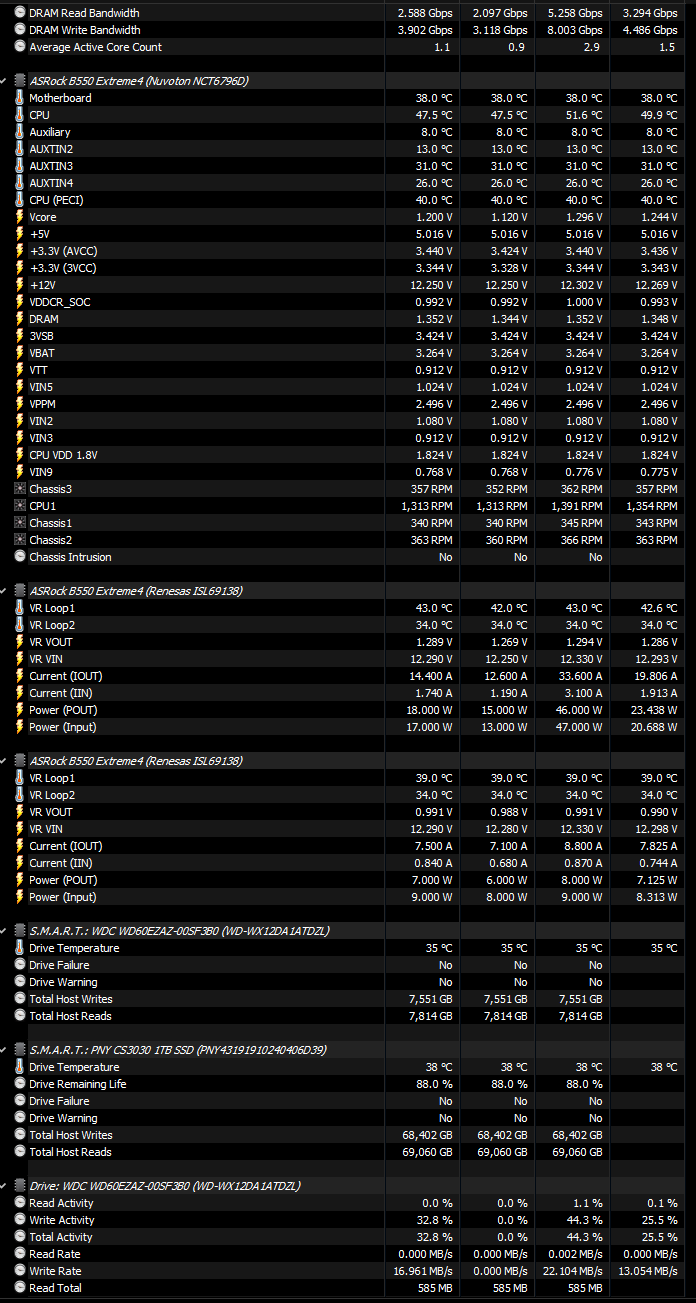Click the 23.438 W average power value
This screenshot has width=696, height=1303.
pyautogui.click(x=652, y=710)
